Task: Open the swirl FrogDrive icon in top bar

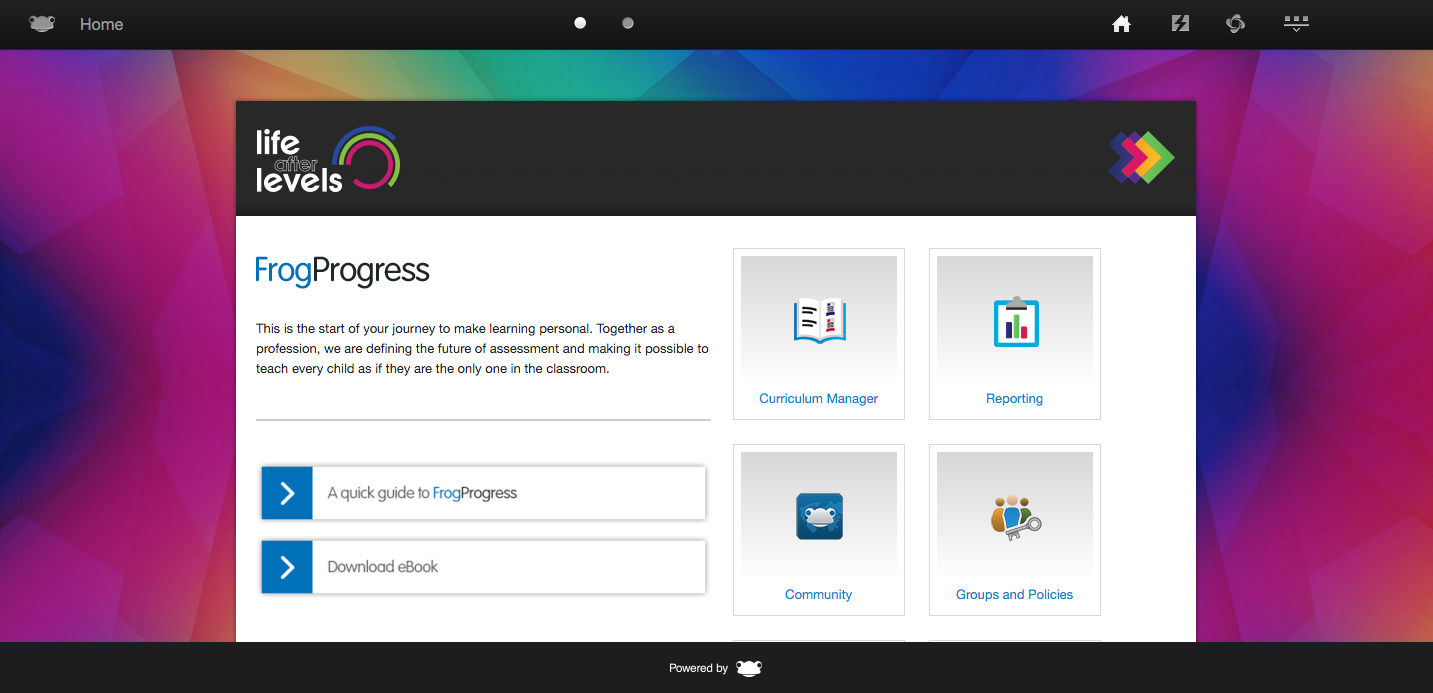Action: point(1236,23)
